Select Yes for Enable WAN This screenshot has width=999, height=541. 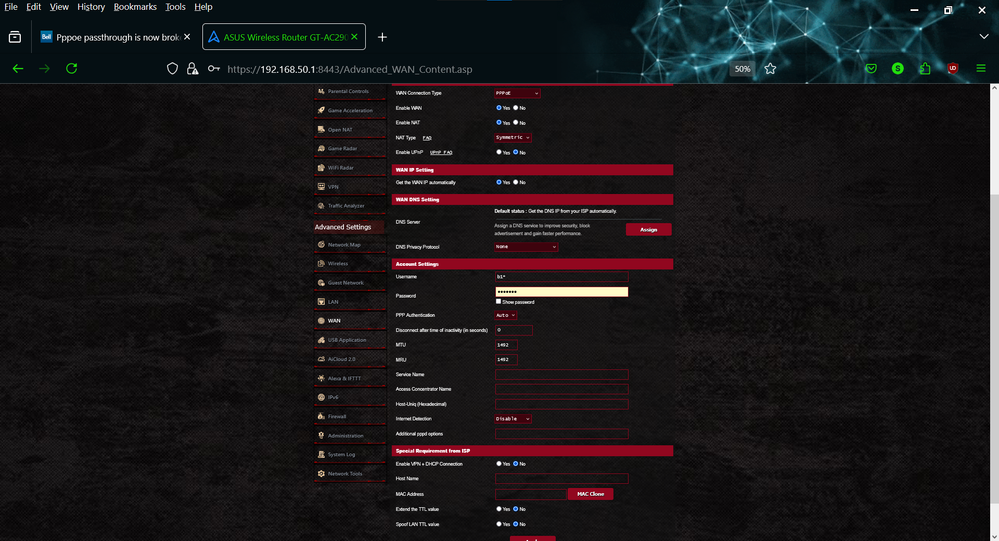pyautogui.click(x=499, y=108)
